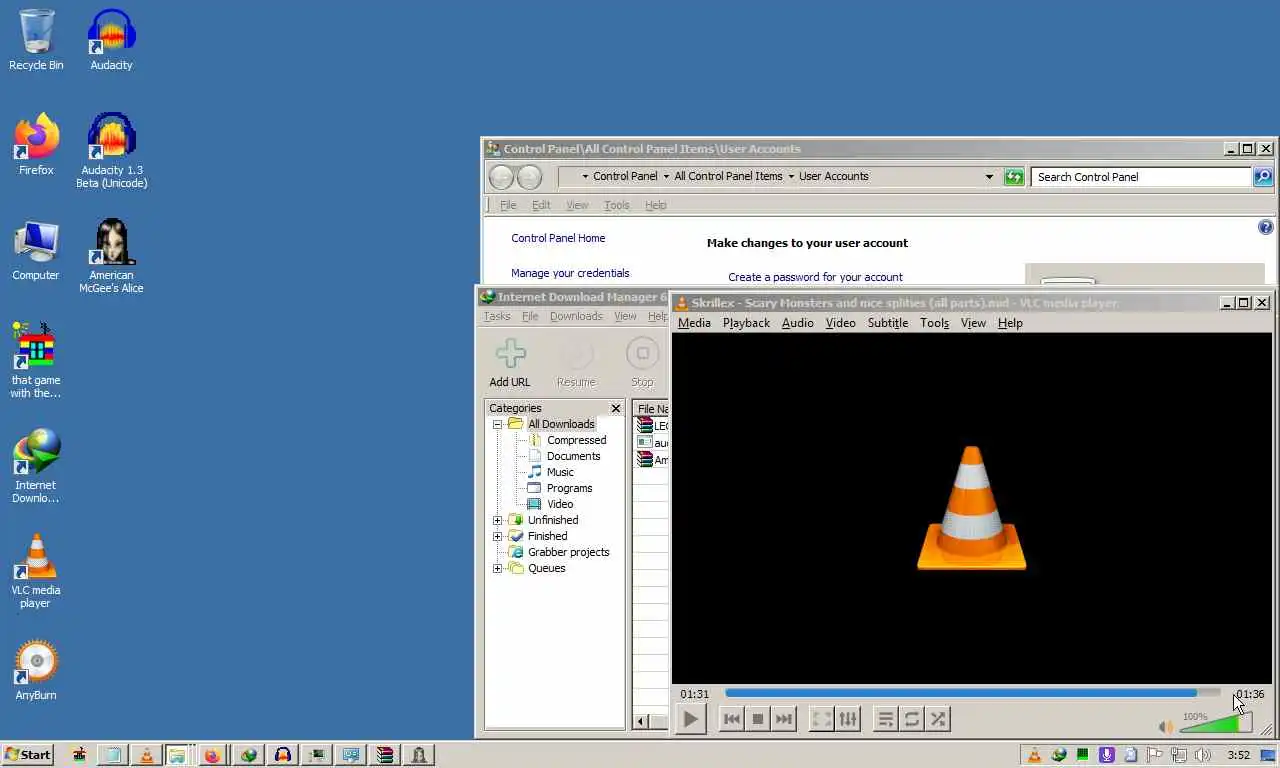Click the Search Control Panel field
The height and width of the screenshot is (768, 1280).
(1141, 177)
